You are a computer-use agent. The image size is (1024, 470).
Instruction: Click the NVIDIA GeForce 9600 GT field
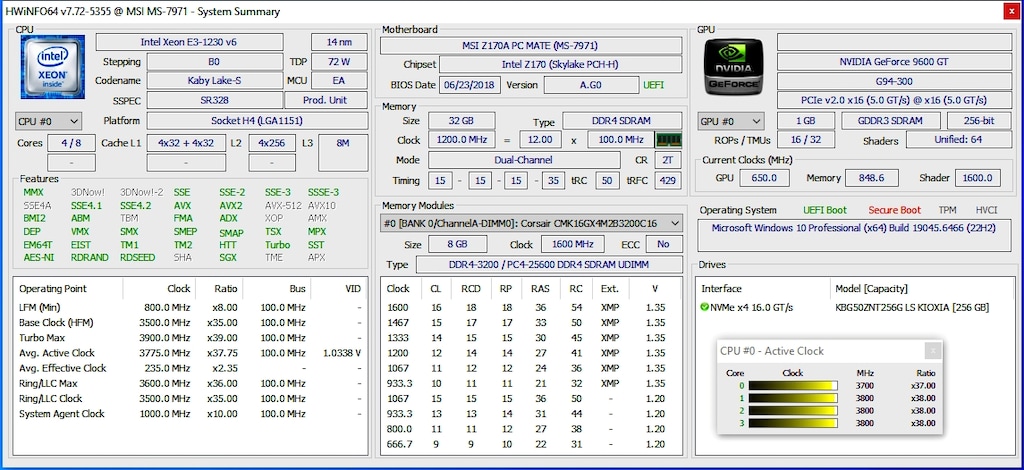tap(894, 61)
